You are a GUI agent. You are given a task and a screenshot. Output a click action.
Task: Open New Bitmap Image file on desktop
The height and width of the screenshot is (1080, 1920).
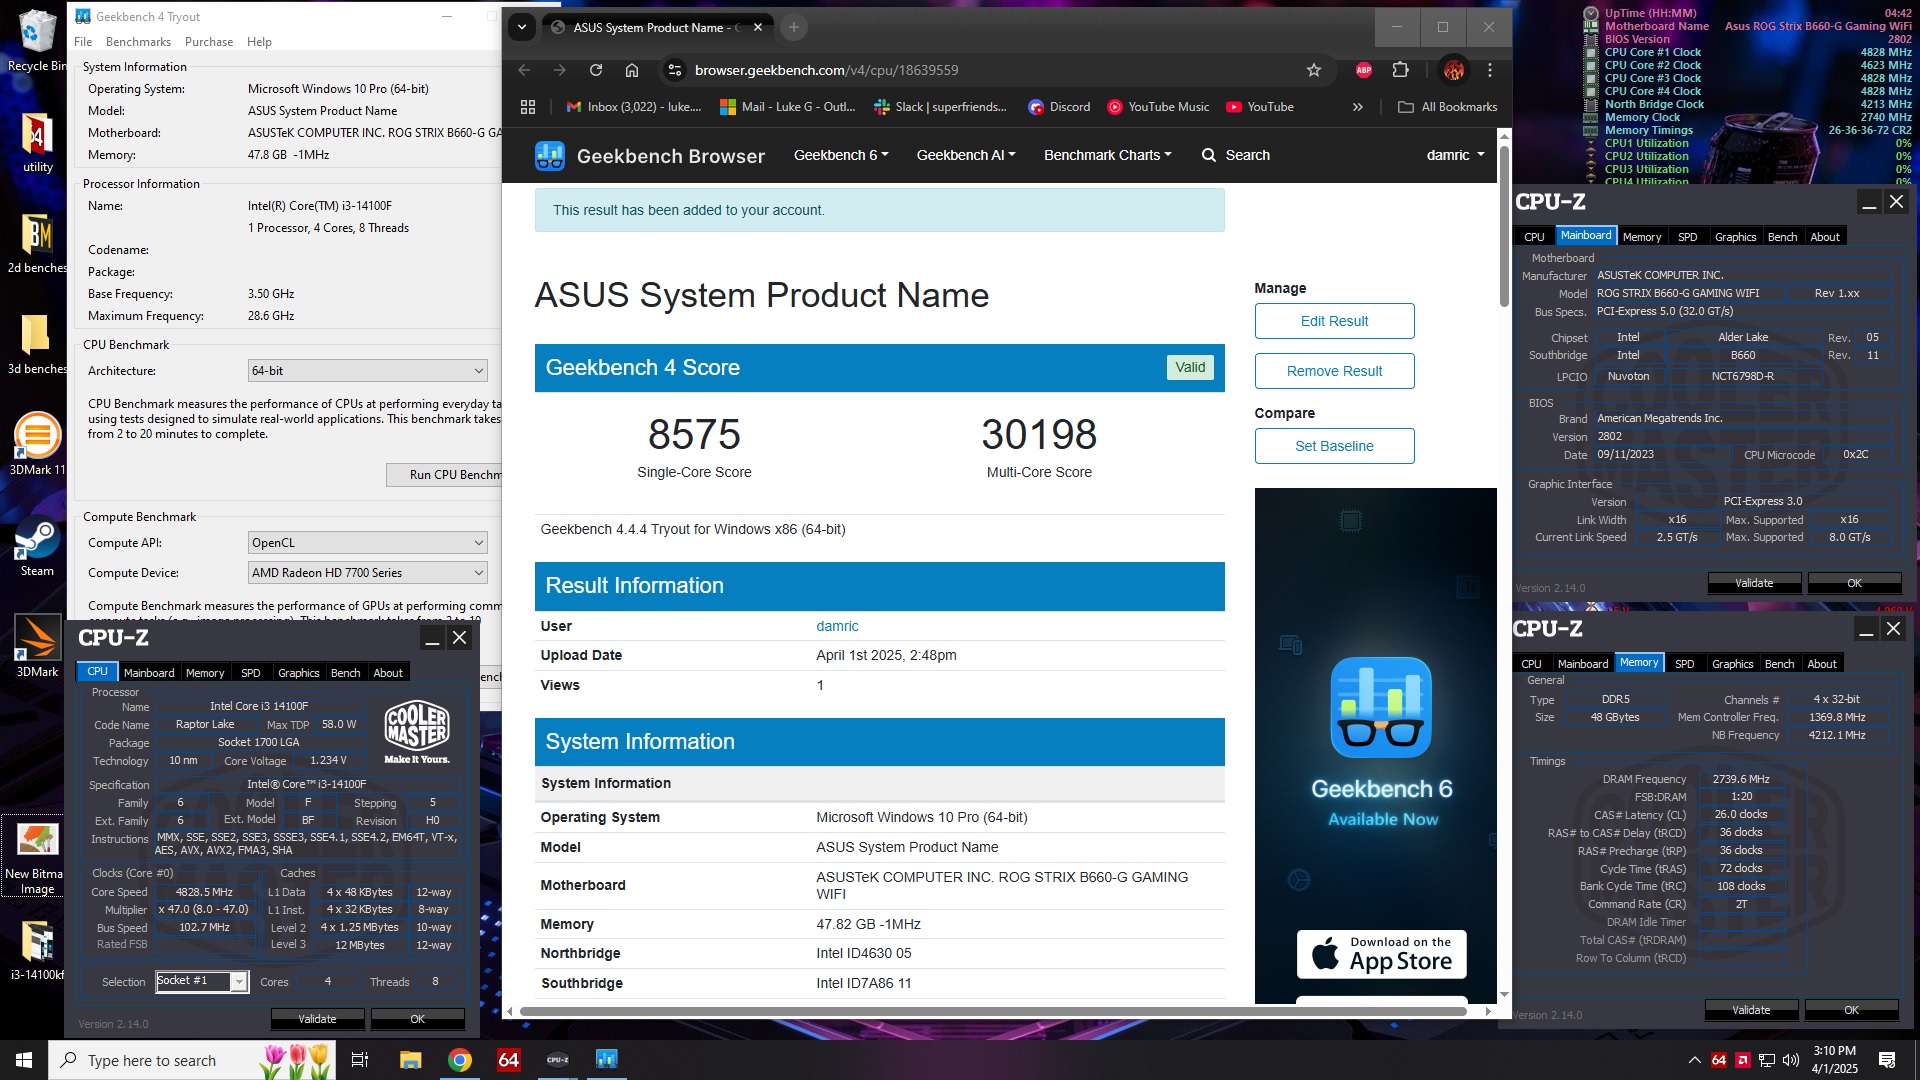(37, 857)
